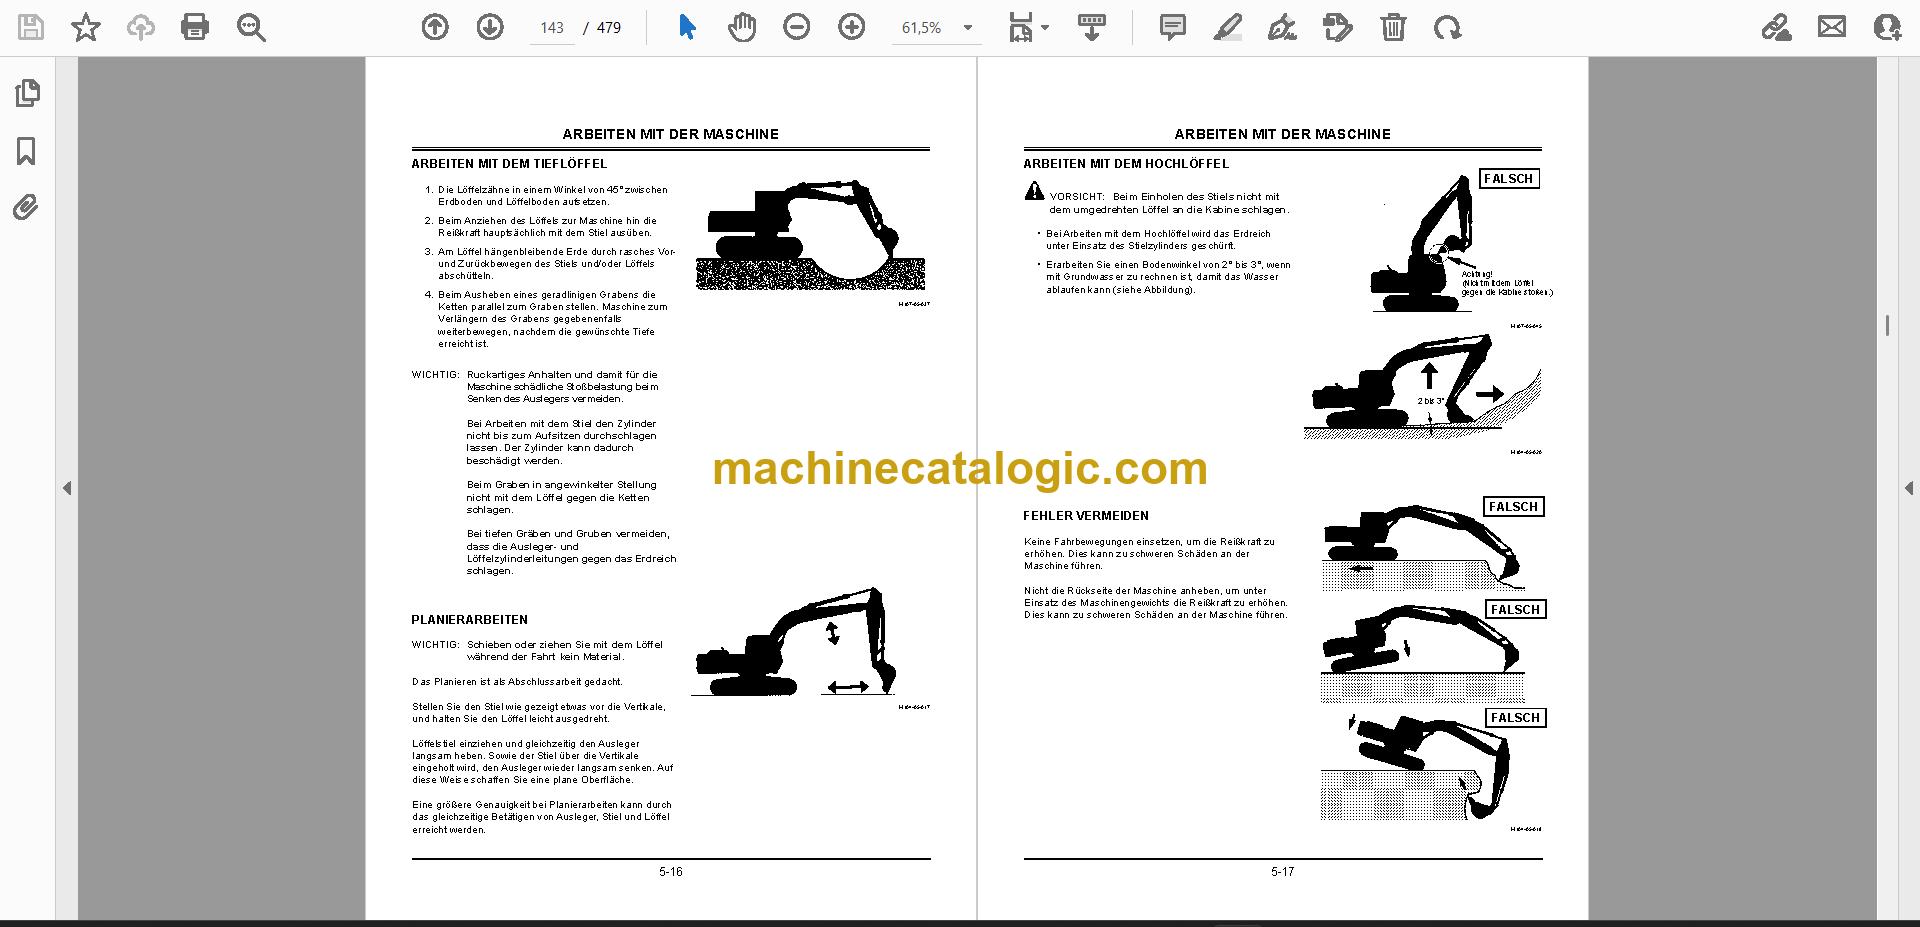
Task: Delete with the trash can icon
Action: pos(1393,27)
